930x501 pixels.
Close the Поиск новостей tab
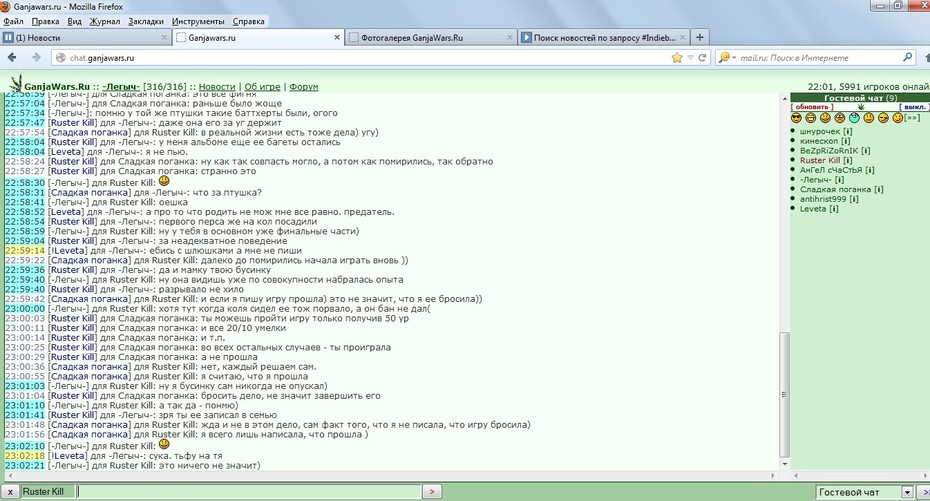(x=683, y=37)
